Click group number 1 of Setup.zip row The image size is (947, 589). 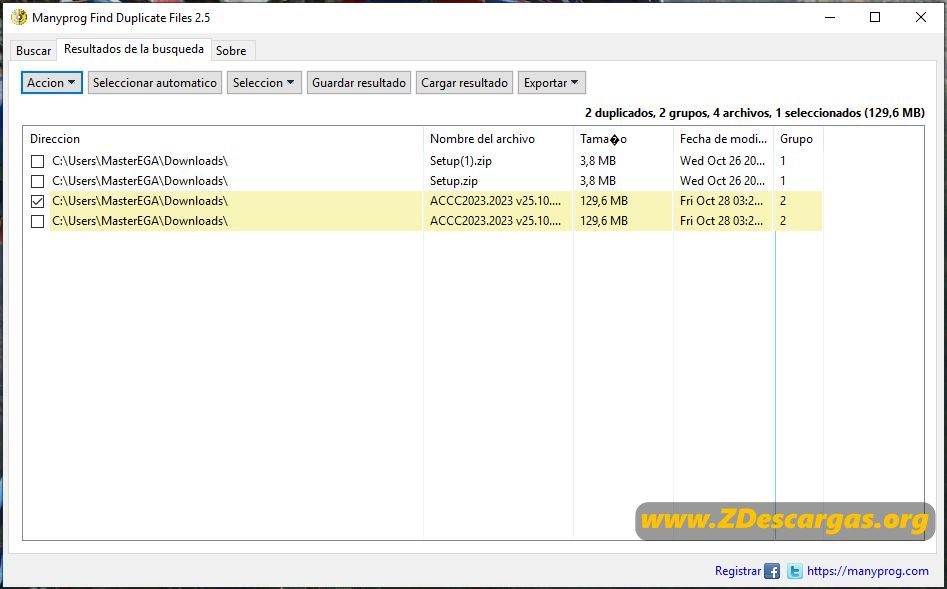tap(783, 181)
